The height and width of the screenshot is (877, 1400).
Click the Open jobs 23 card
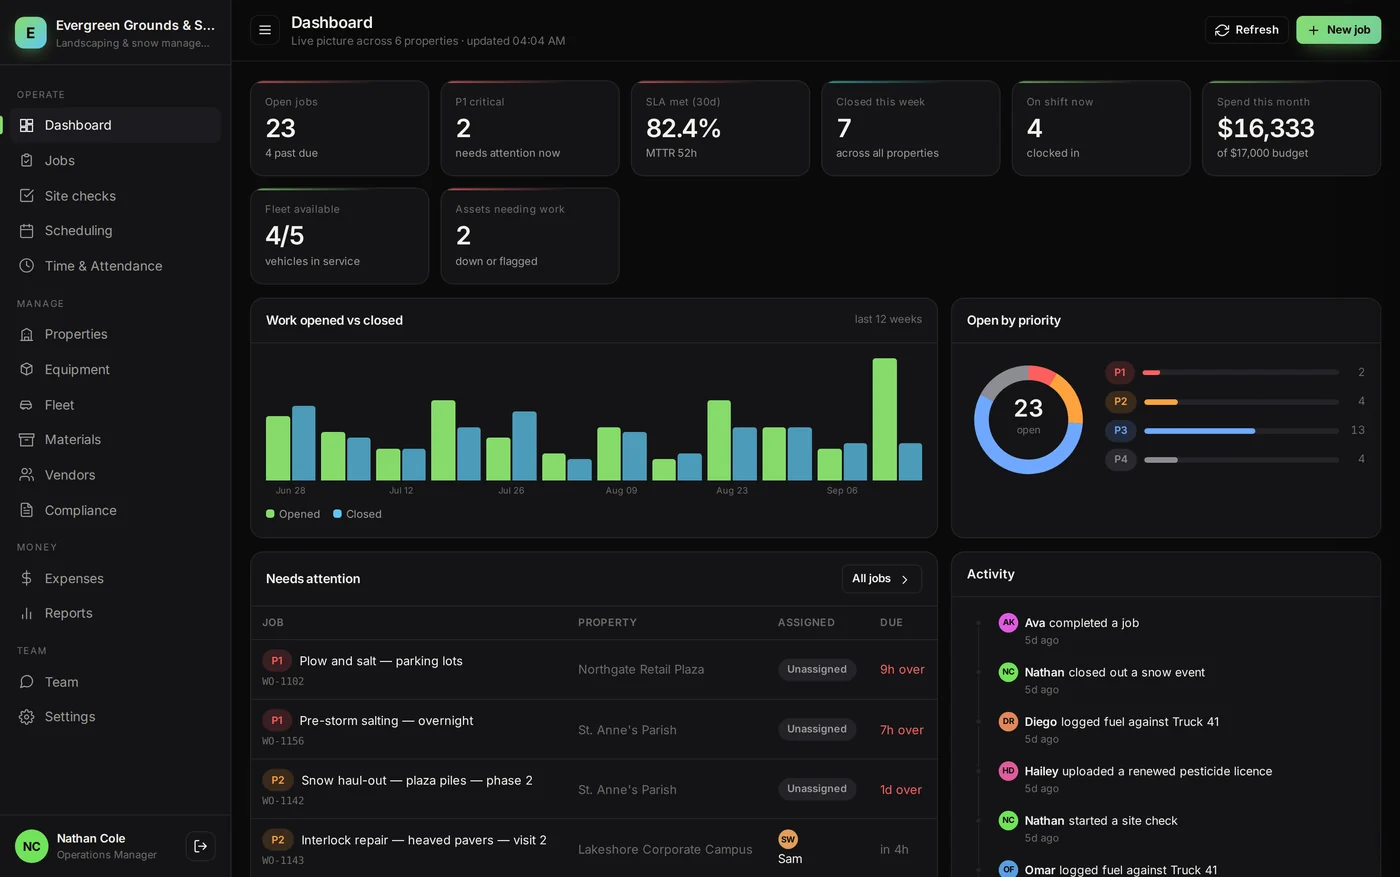pyautogui.click(x=339, y=128)
